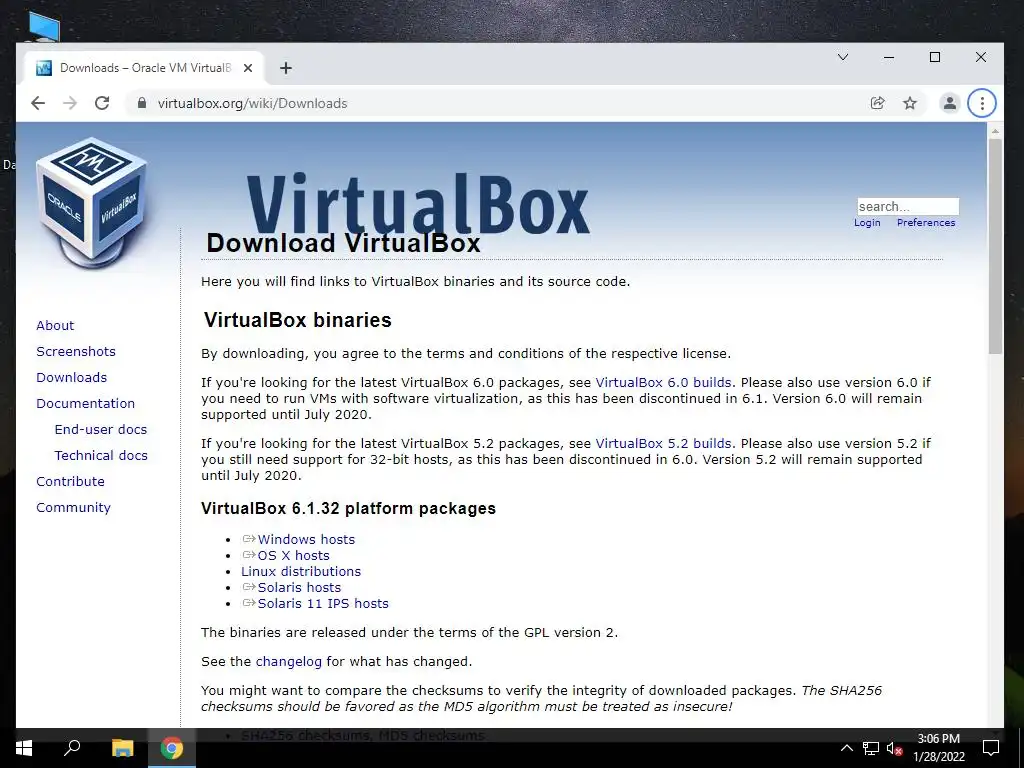This screenshot has height=768, width=1024.
Task: Open the Chrome profile avatar
Action: pyautogui.click(x=950, y=103)
